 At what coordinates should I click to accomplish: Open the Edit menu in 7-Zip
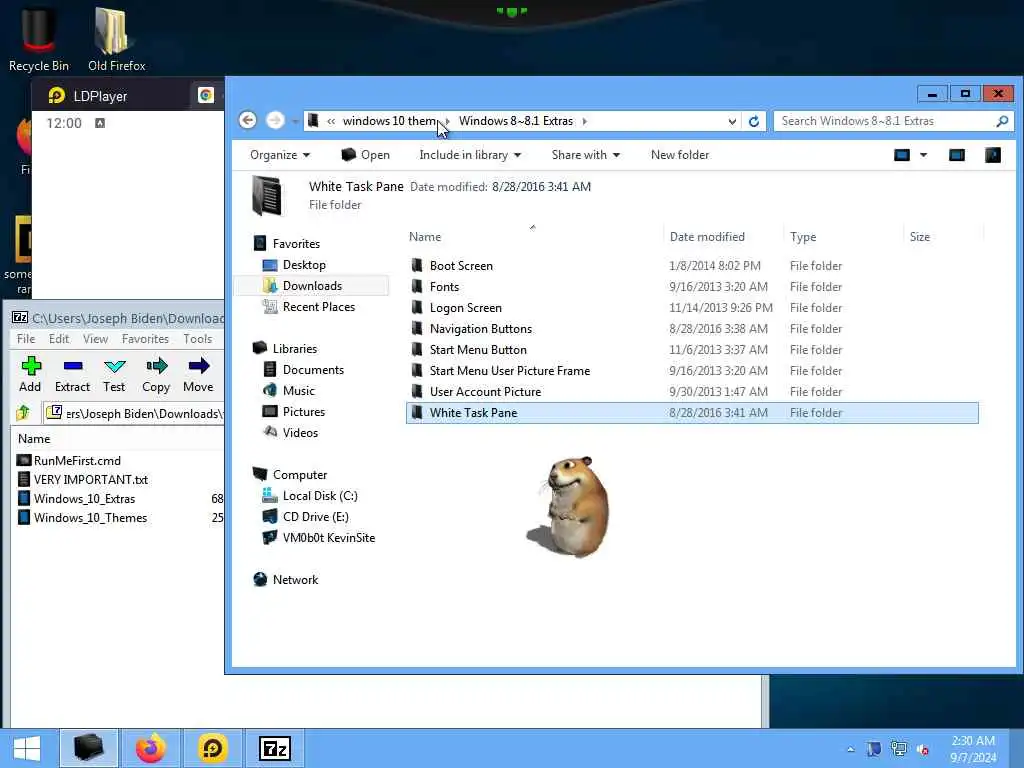[x=59, y=339]
